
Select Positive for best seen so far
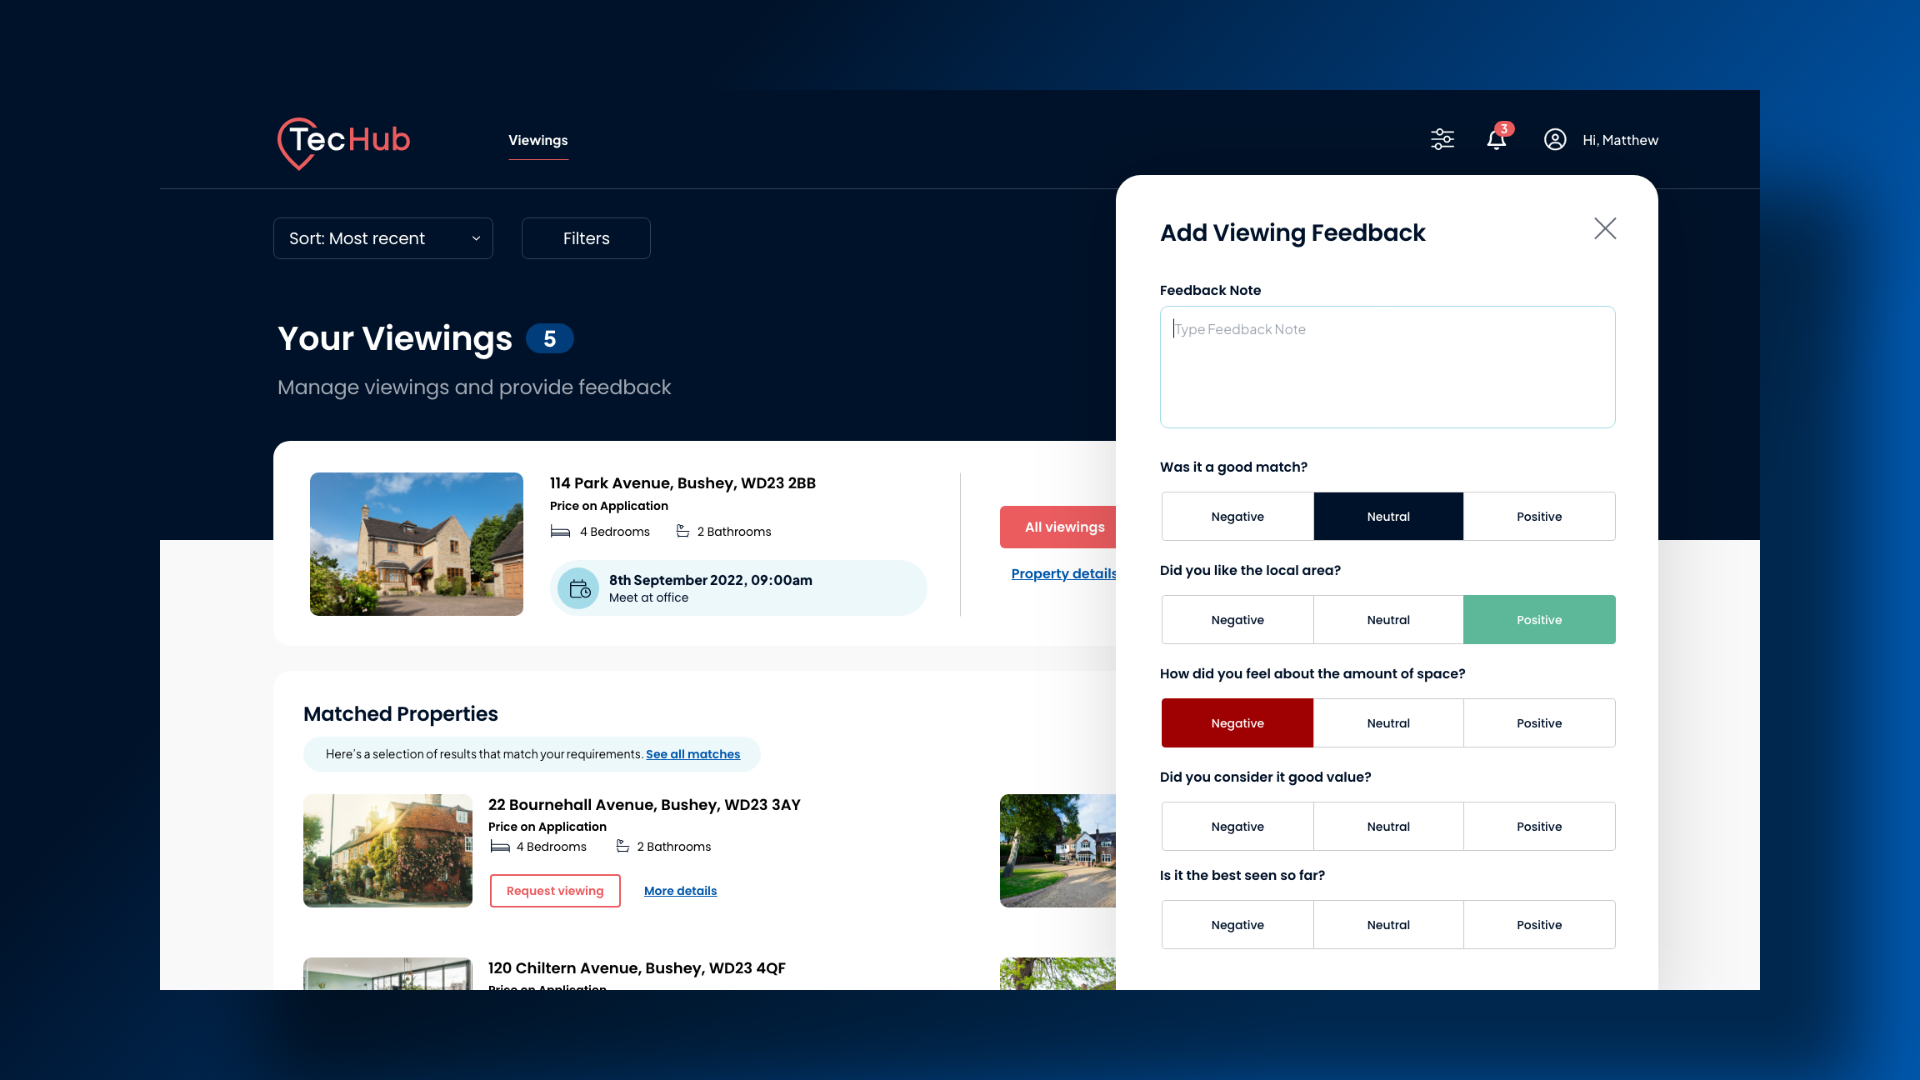pos(1539,925)
